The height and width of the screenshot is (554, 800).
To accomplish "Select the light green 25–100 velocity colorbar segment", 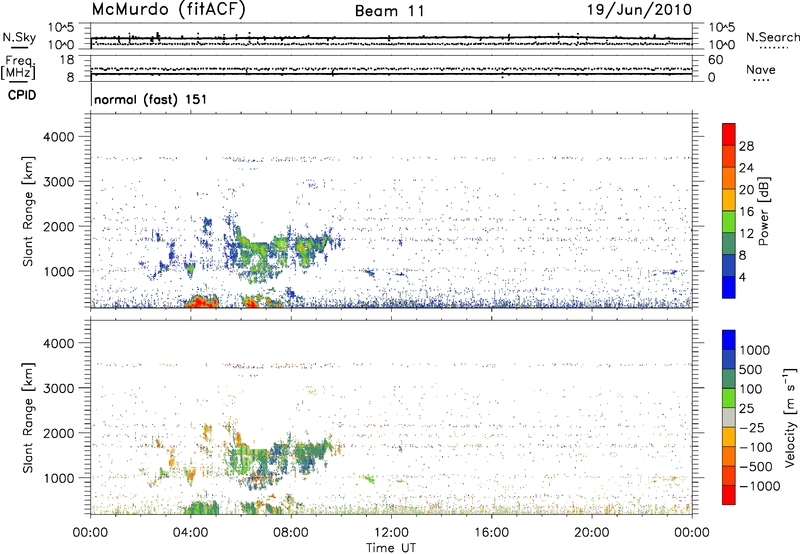I will tap(729, 398).
